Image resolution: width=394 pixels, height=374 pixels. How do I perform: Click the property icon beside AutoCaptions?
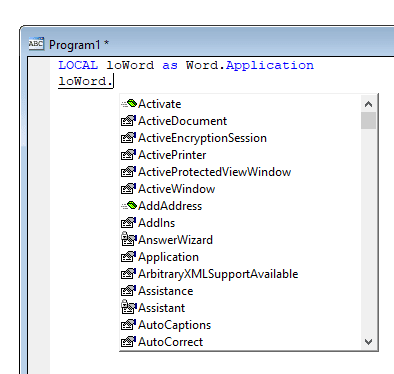point(128,325)
